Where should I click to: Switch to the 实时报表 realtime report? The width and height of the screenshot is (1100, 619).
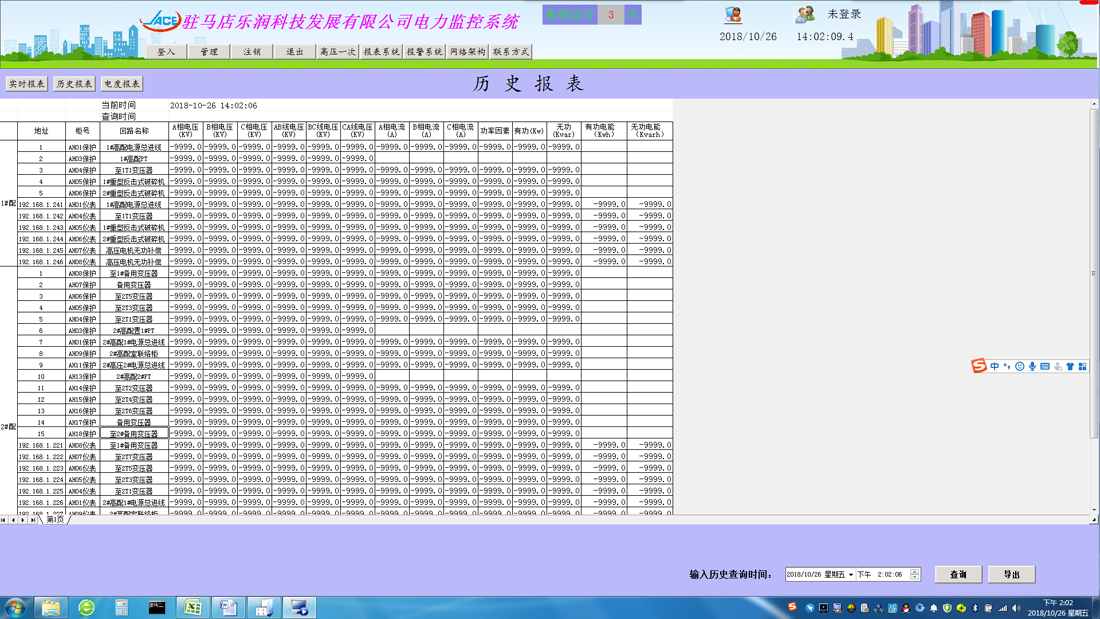(27, 84)
